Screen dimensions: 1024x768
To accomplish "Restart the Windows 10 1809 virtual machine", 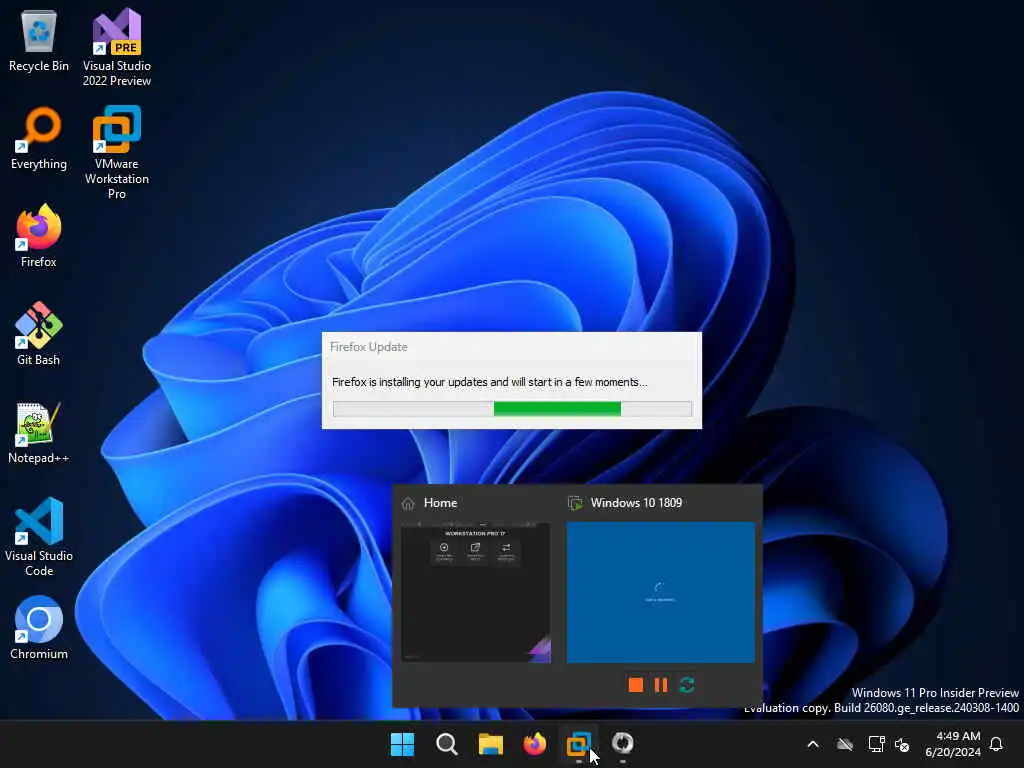I will tap(686, 684).
